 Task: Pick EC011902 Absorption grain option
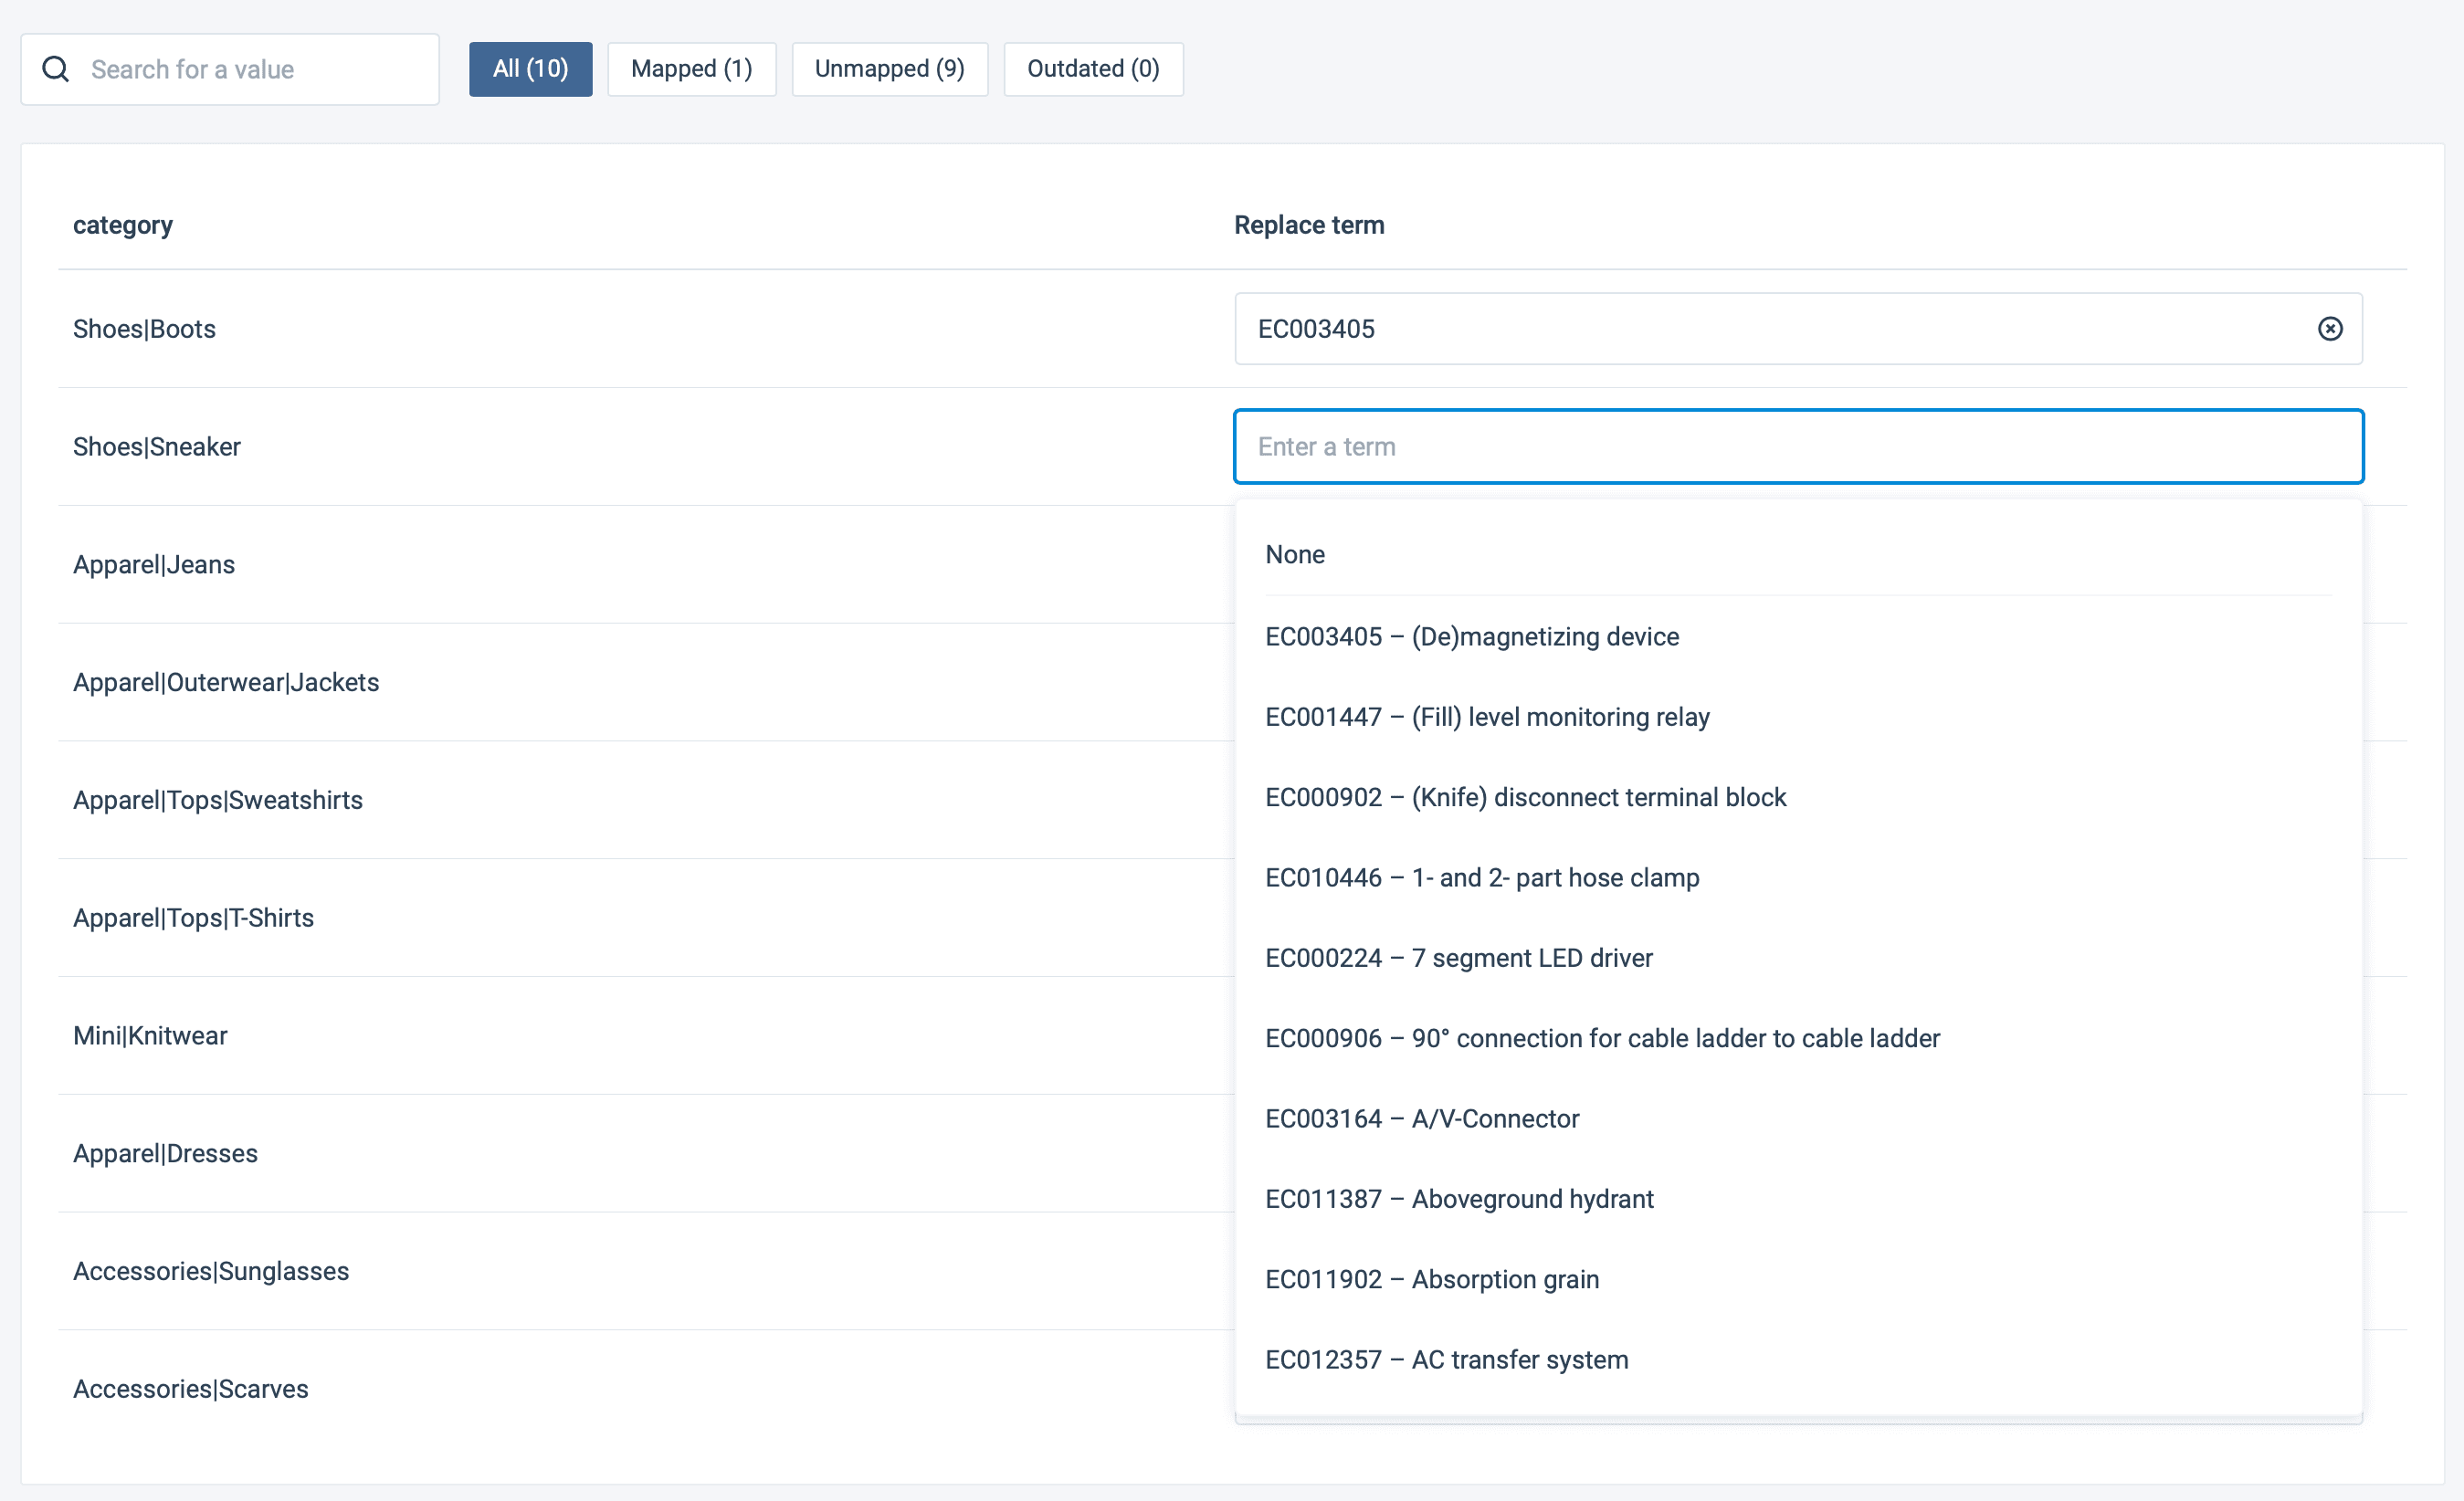point(1431,1280)
